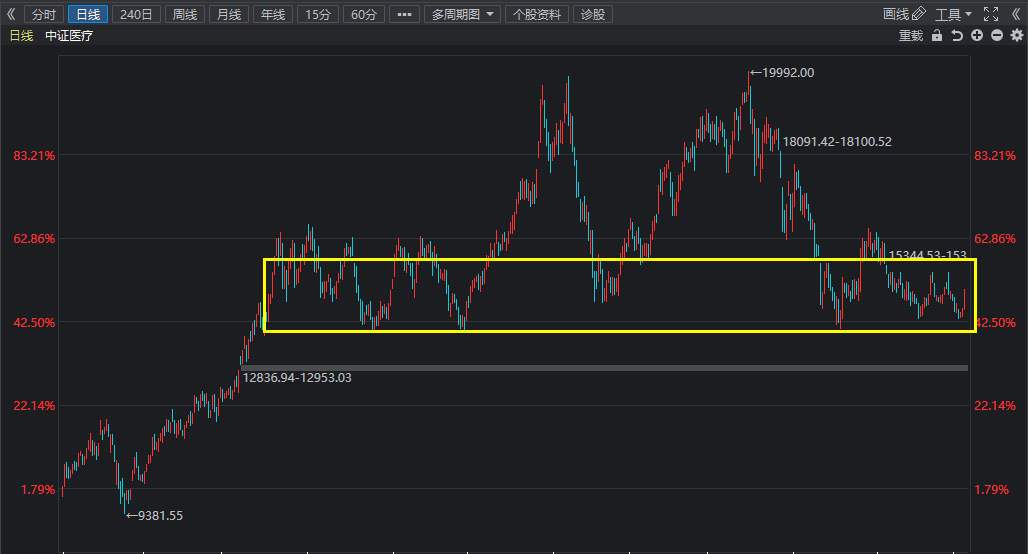The image size is (1028, 554).
Task: Show more periods via ellipsis button
Action: (405, 14)
